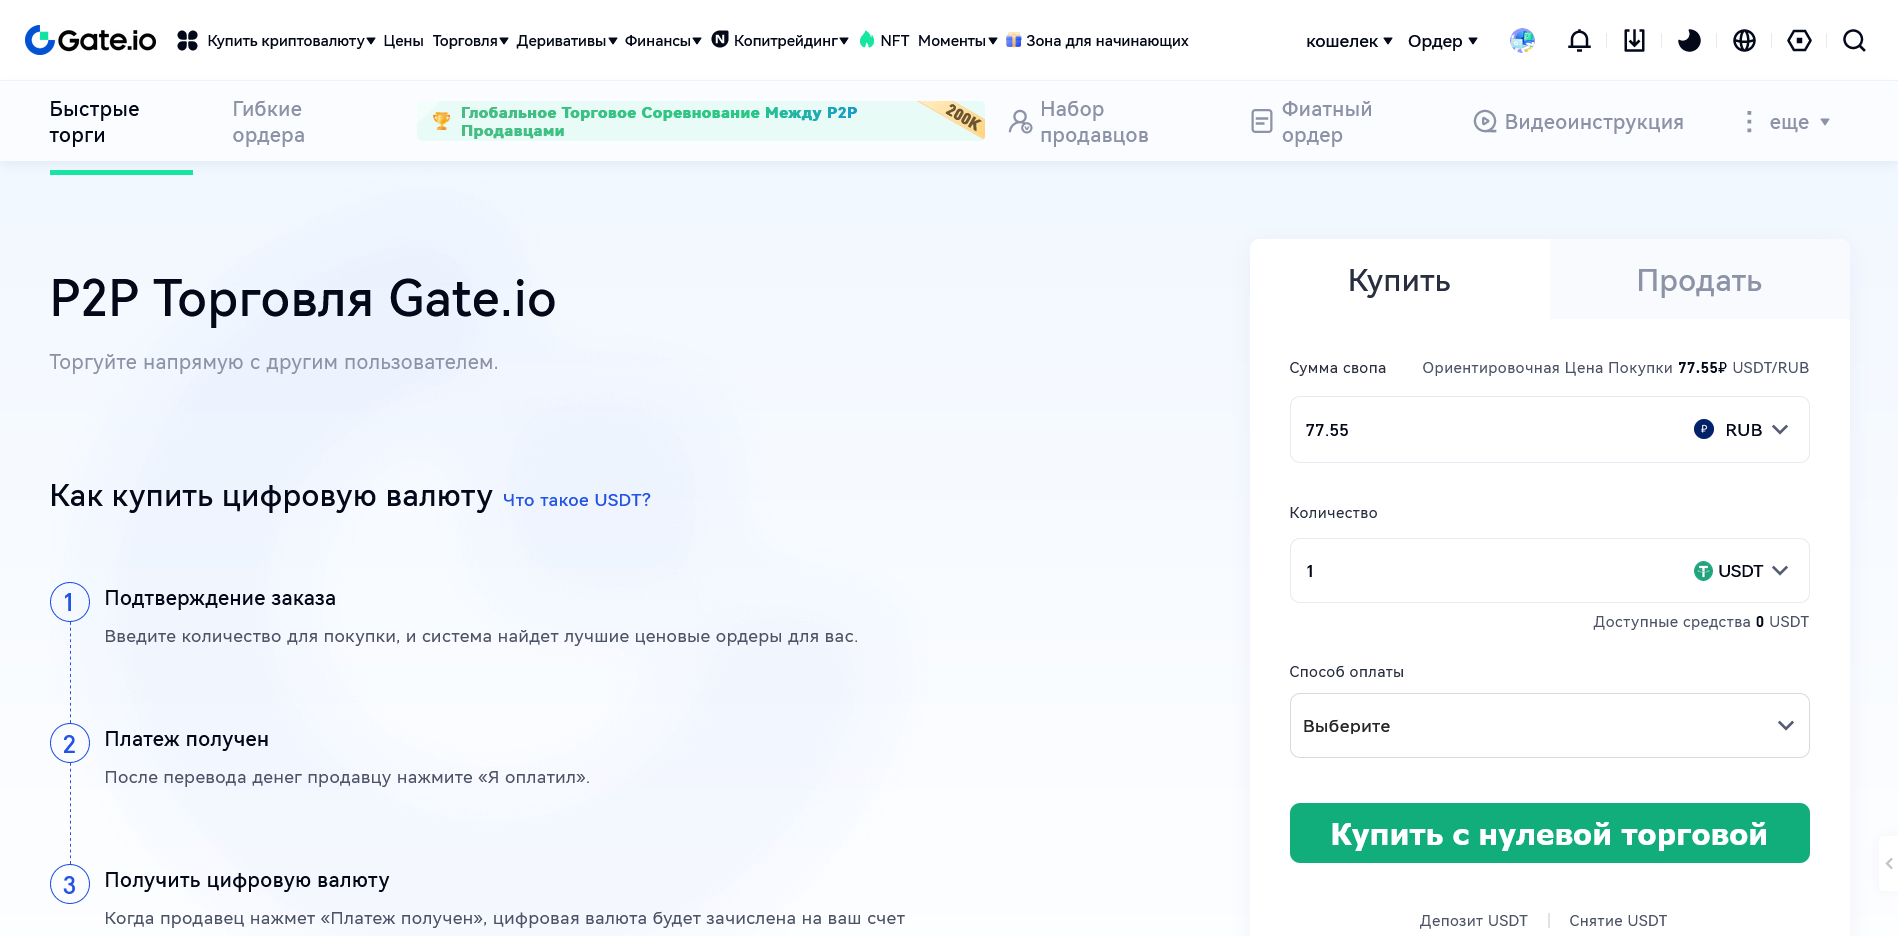This screenshot has height=936, width=1898.
Task: Open the Что такое USDT? link
Action: pos(576,500)
